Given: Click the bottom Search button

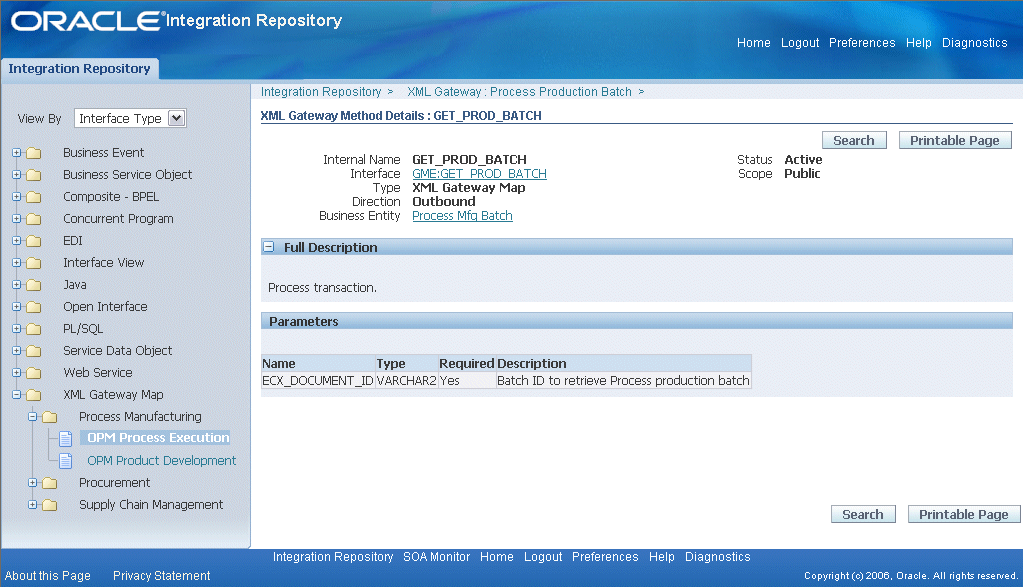Looking at the screenshot, I should coord(863,514).
